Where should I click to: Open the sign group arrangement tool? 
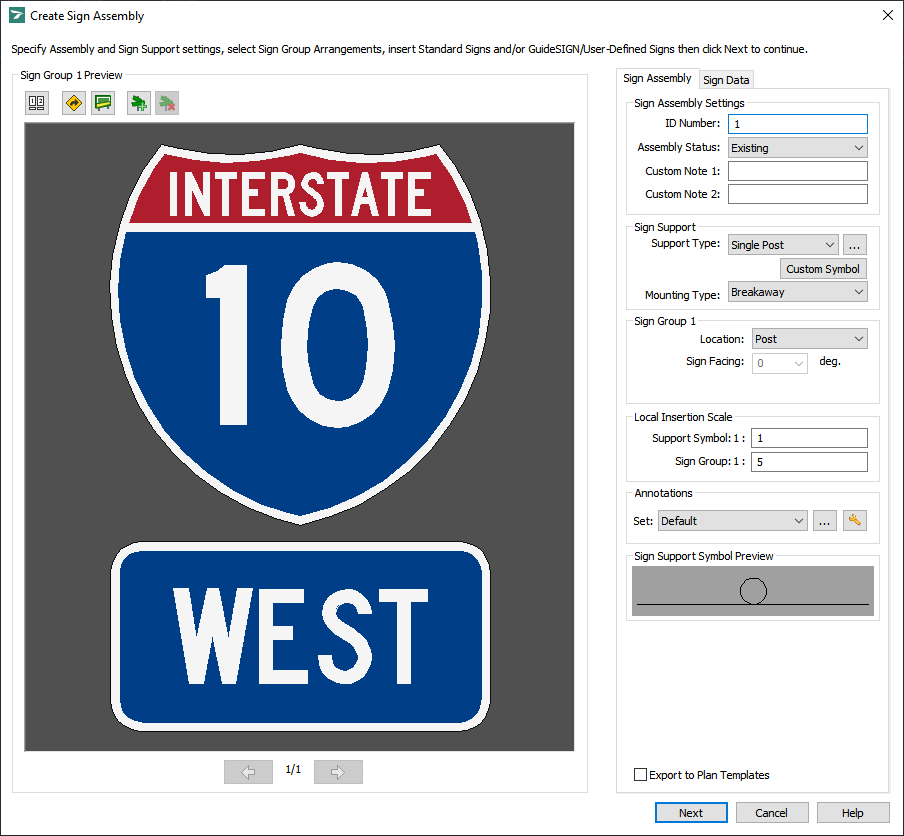pyautogui.click(x=37, y=103)
